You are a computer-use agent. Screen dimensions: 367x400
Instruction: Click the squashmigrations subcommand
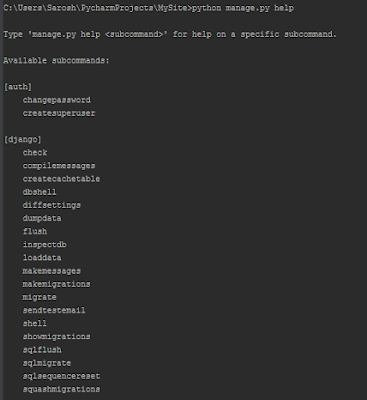tap(61, 389)
